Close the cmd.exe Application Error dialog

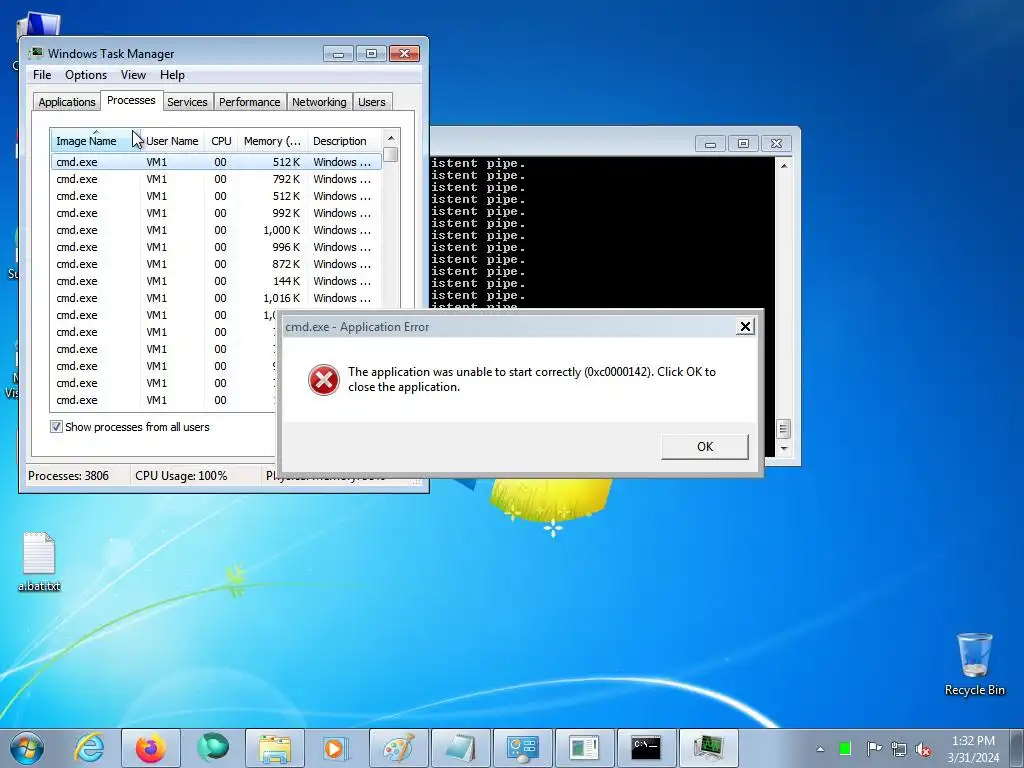point(745,327)
